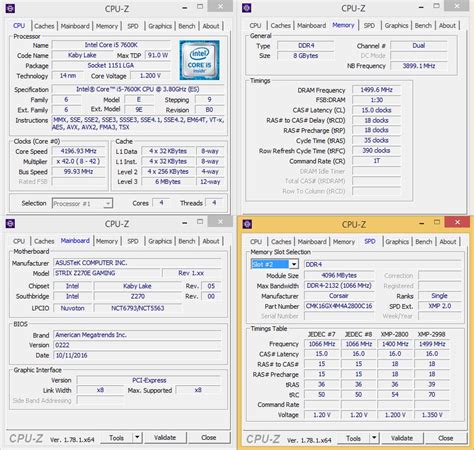This screenshot has height=450, width=474.
Task: Click the Intel Core i5 logo badge
Action: tap(199, 60)
